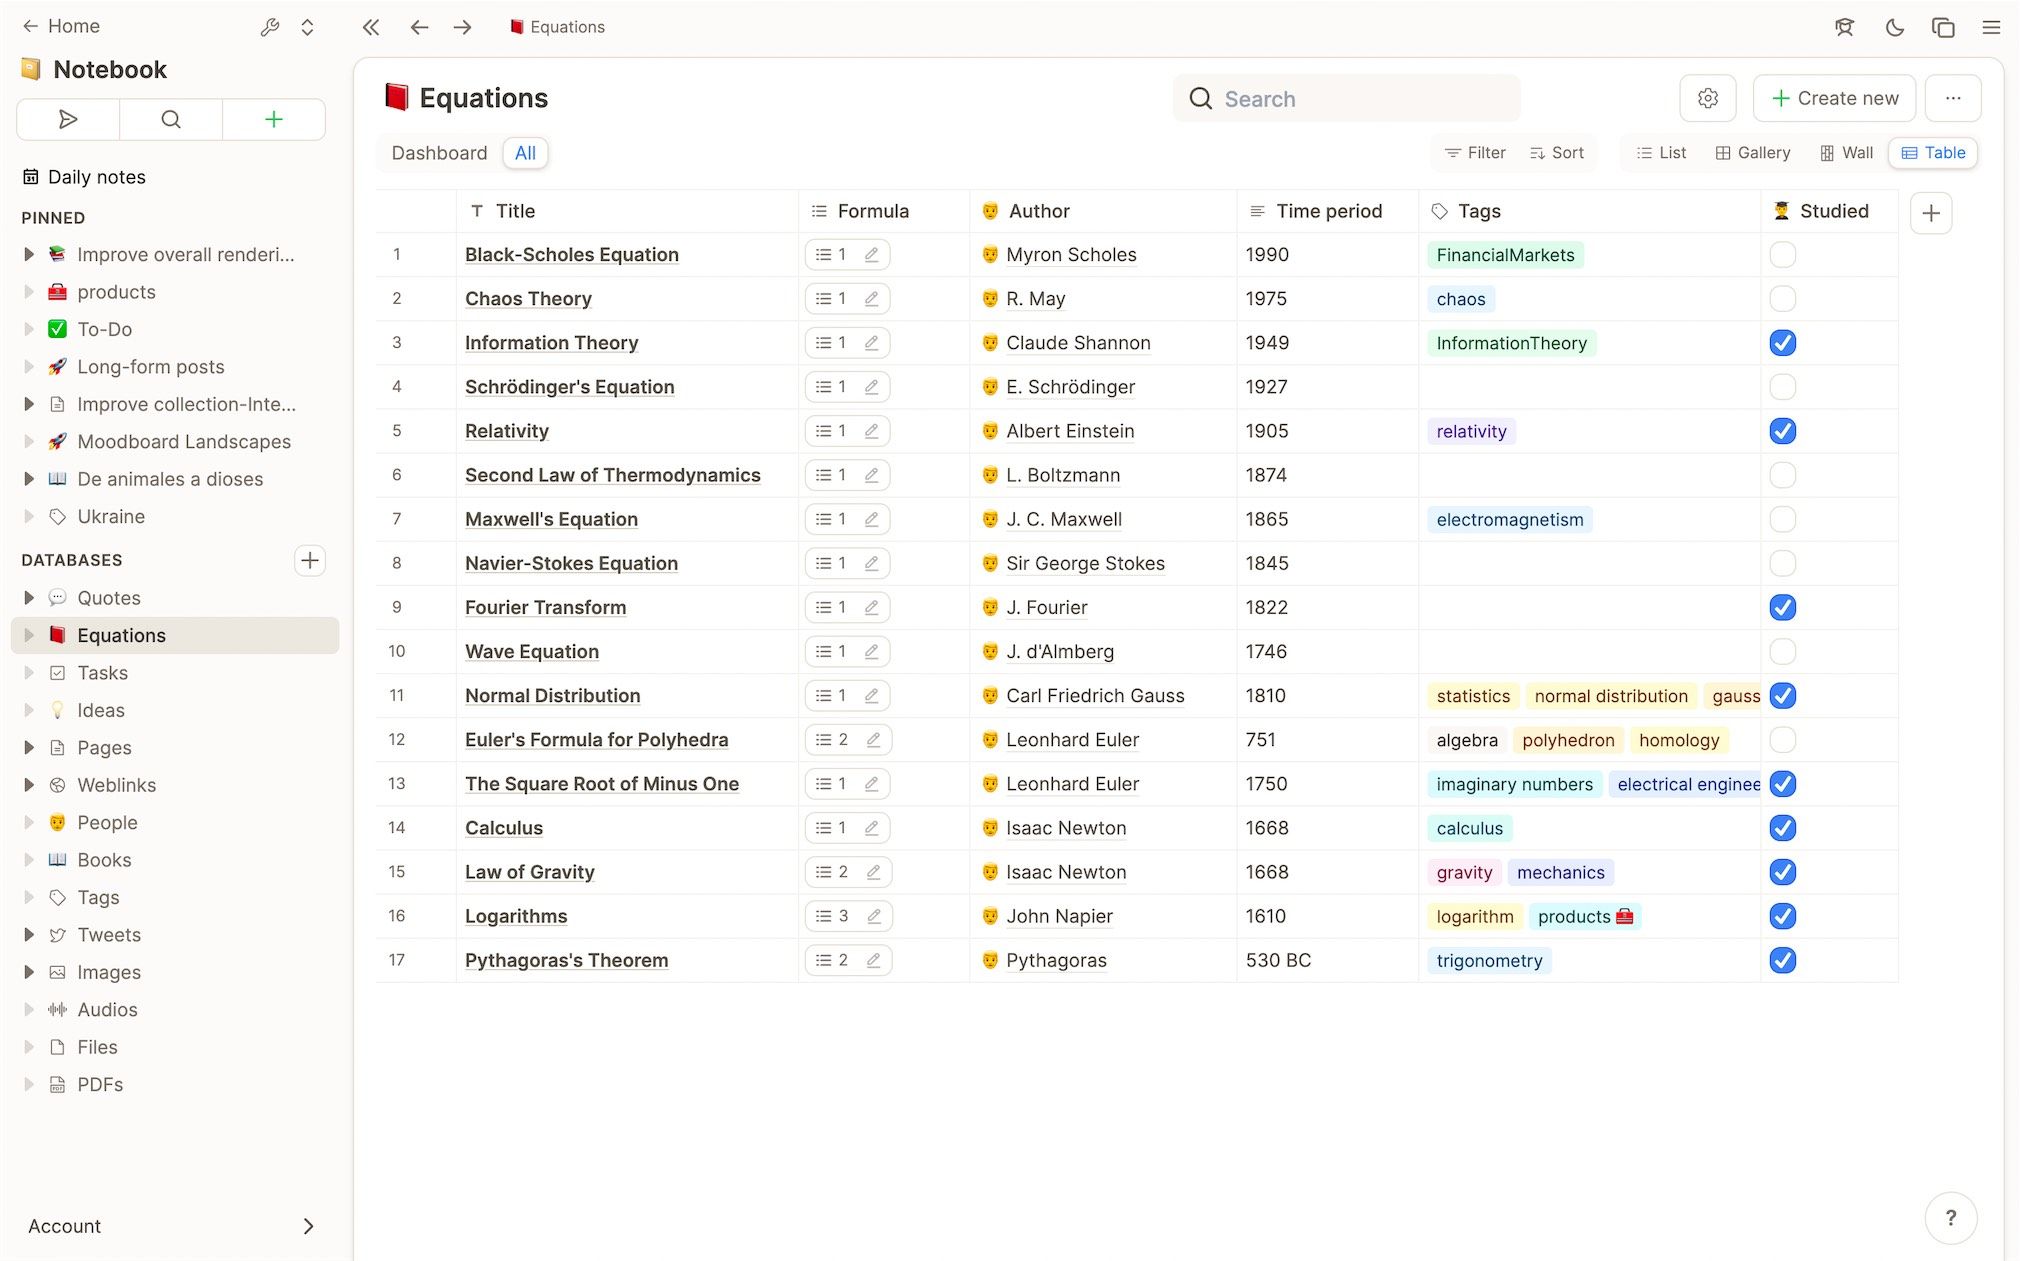Add a new table column with plus icon

(x=1930, y=212)
